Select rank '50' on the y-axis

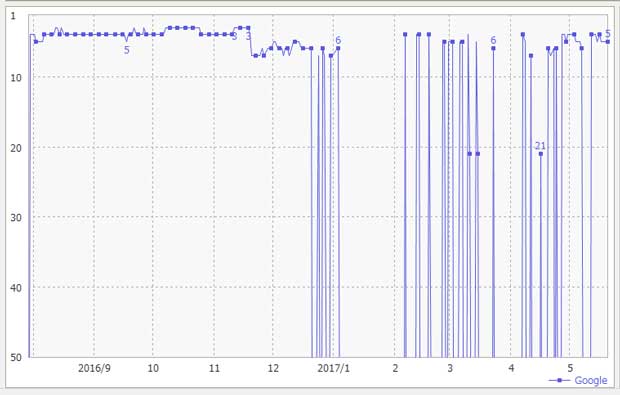pos(16,357)
